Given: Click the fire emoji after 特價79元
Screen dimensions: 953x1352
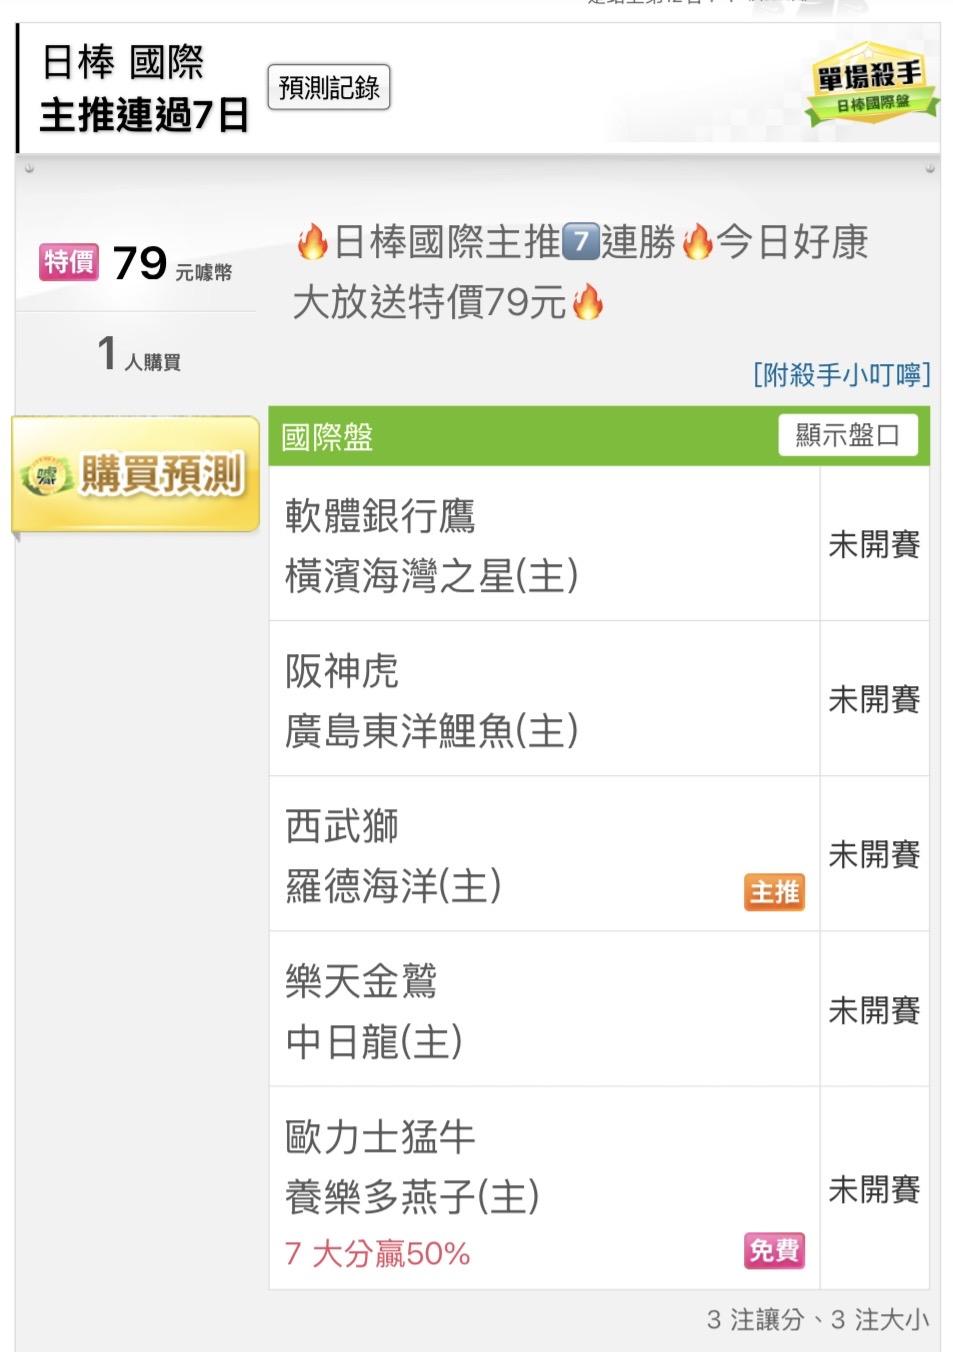Looking at the screenshot, I should click(588, 302).
